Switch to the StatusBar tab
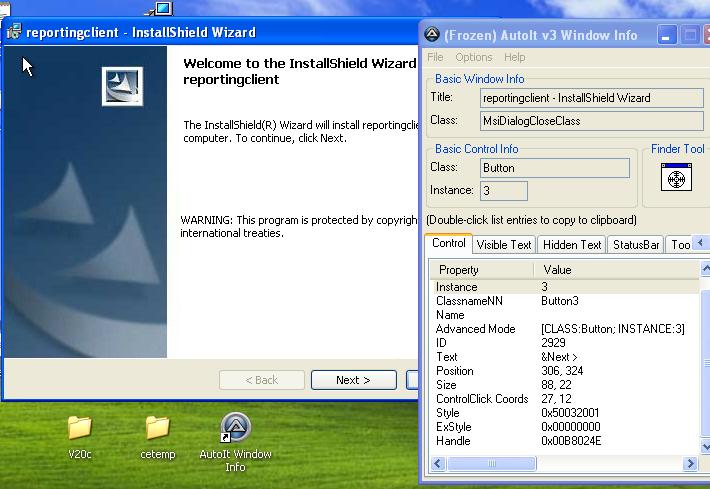This screenshot has height=489, width=710. (636, 244)
